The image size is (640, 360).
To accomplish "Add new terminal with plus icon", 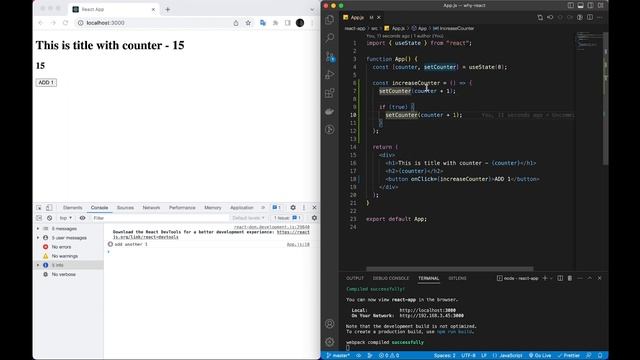I will pyautogui.click(x=544, y=278).
